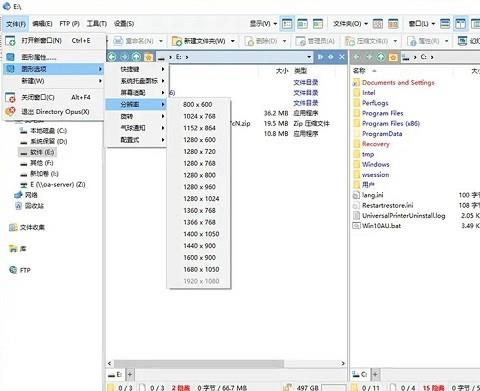Viewport: 480px width, 391px height.
Task: Select 本地磁盘 (C:) in the tree
Action: click(x=43, y=130)
